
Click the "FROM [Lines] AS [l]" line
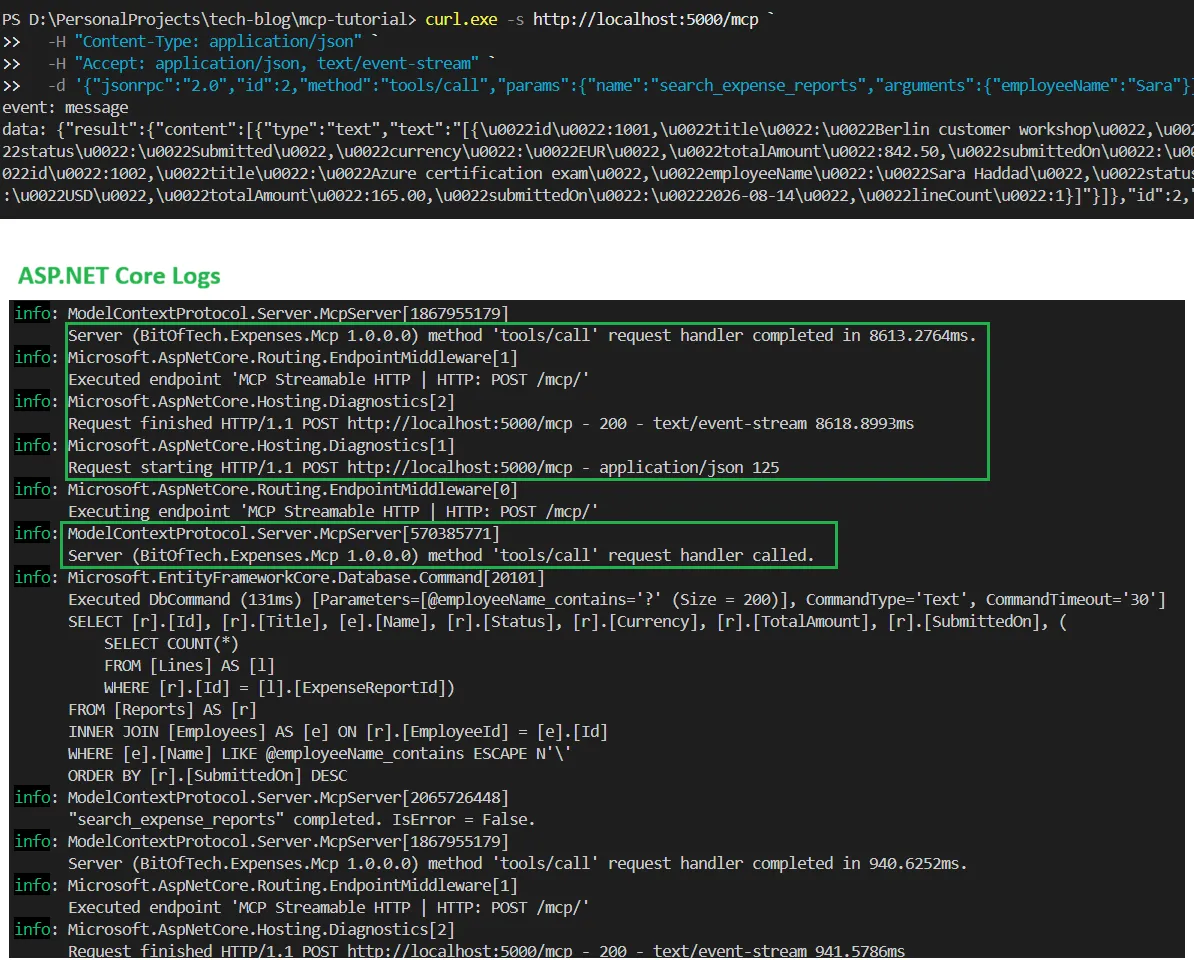click(x=189, y=666)
